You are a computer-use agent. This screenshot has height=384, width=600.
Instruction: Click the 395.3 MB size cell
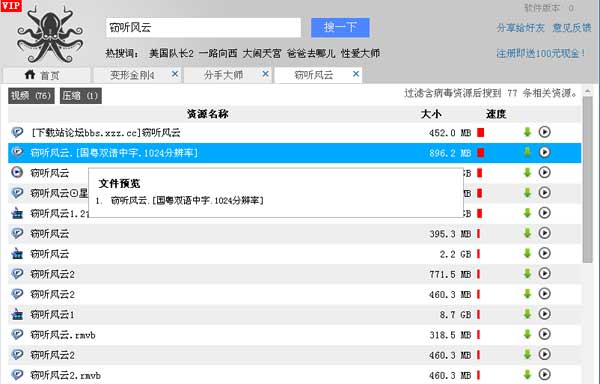[450, 234]
